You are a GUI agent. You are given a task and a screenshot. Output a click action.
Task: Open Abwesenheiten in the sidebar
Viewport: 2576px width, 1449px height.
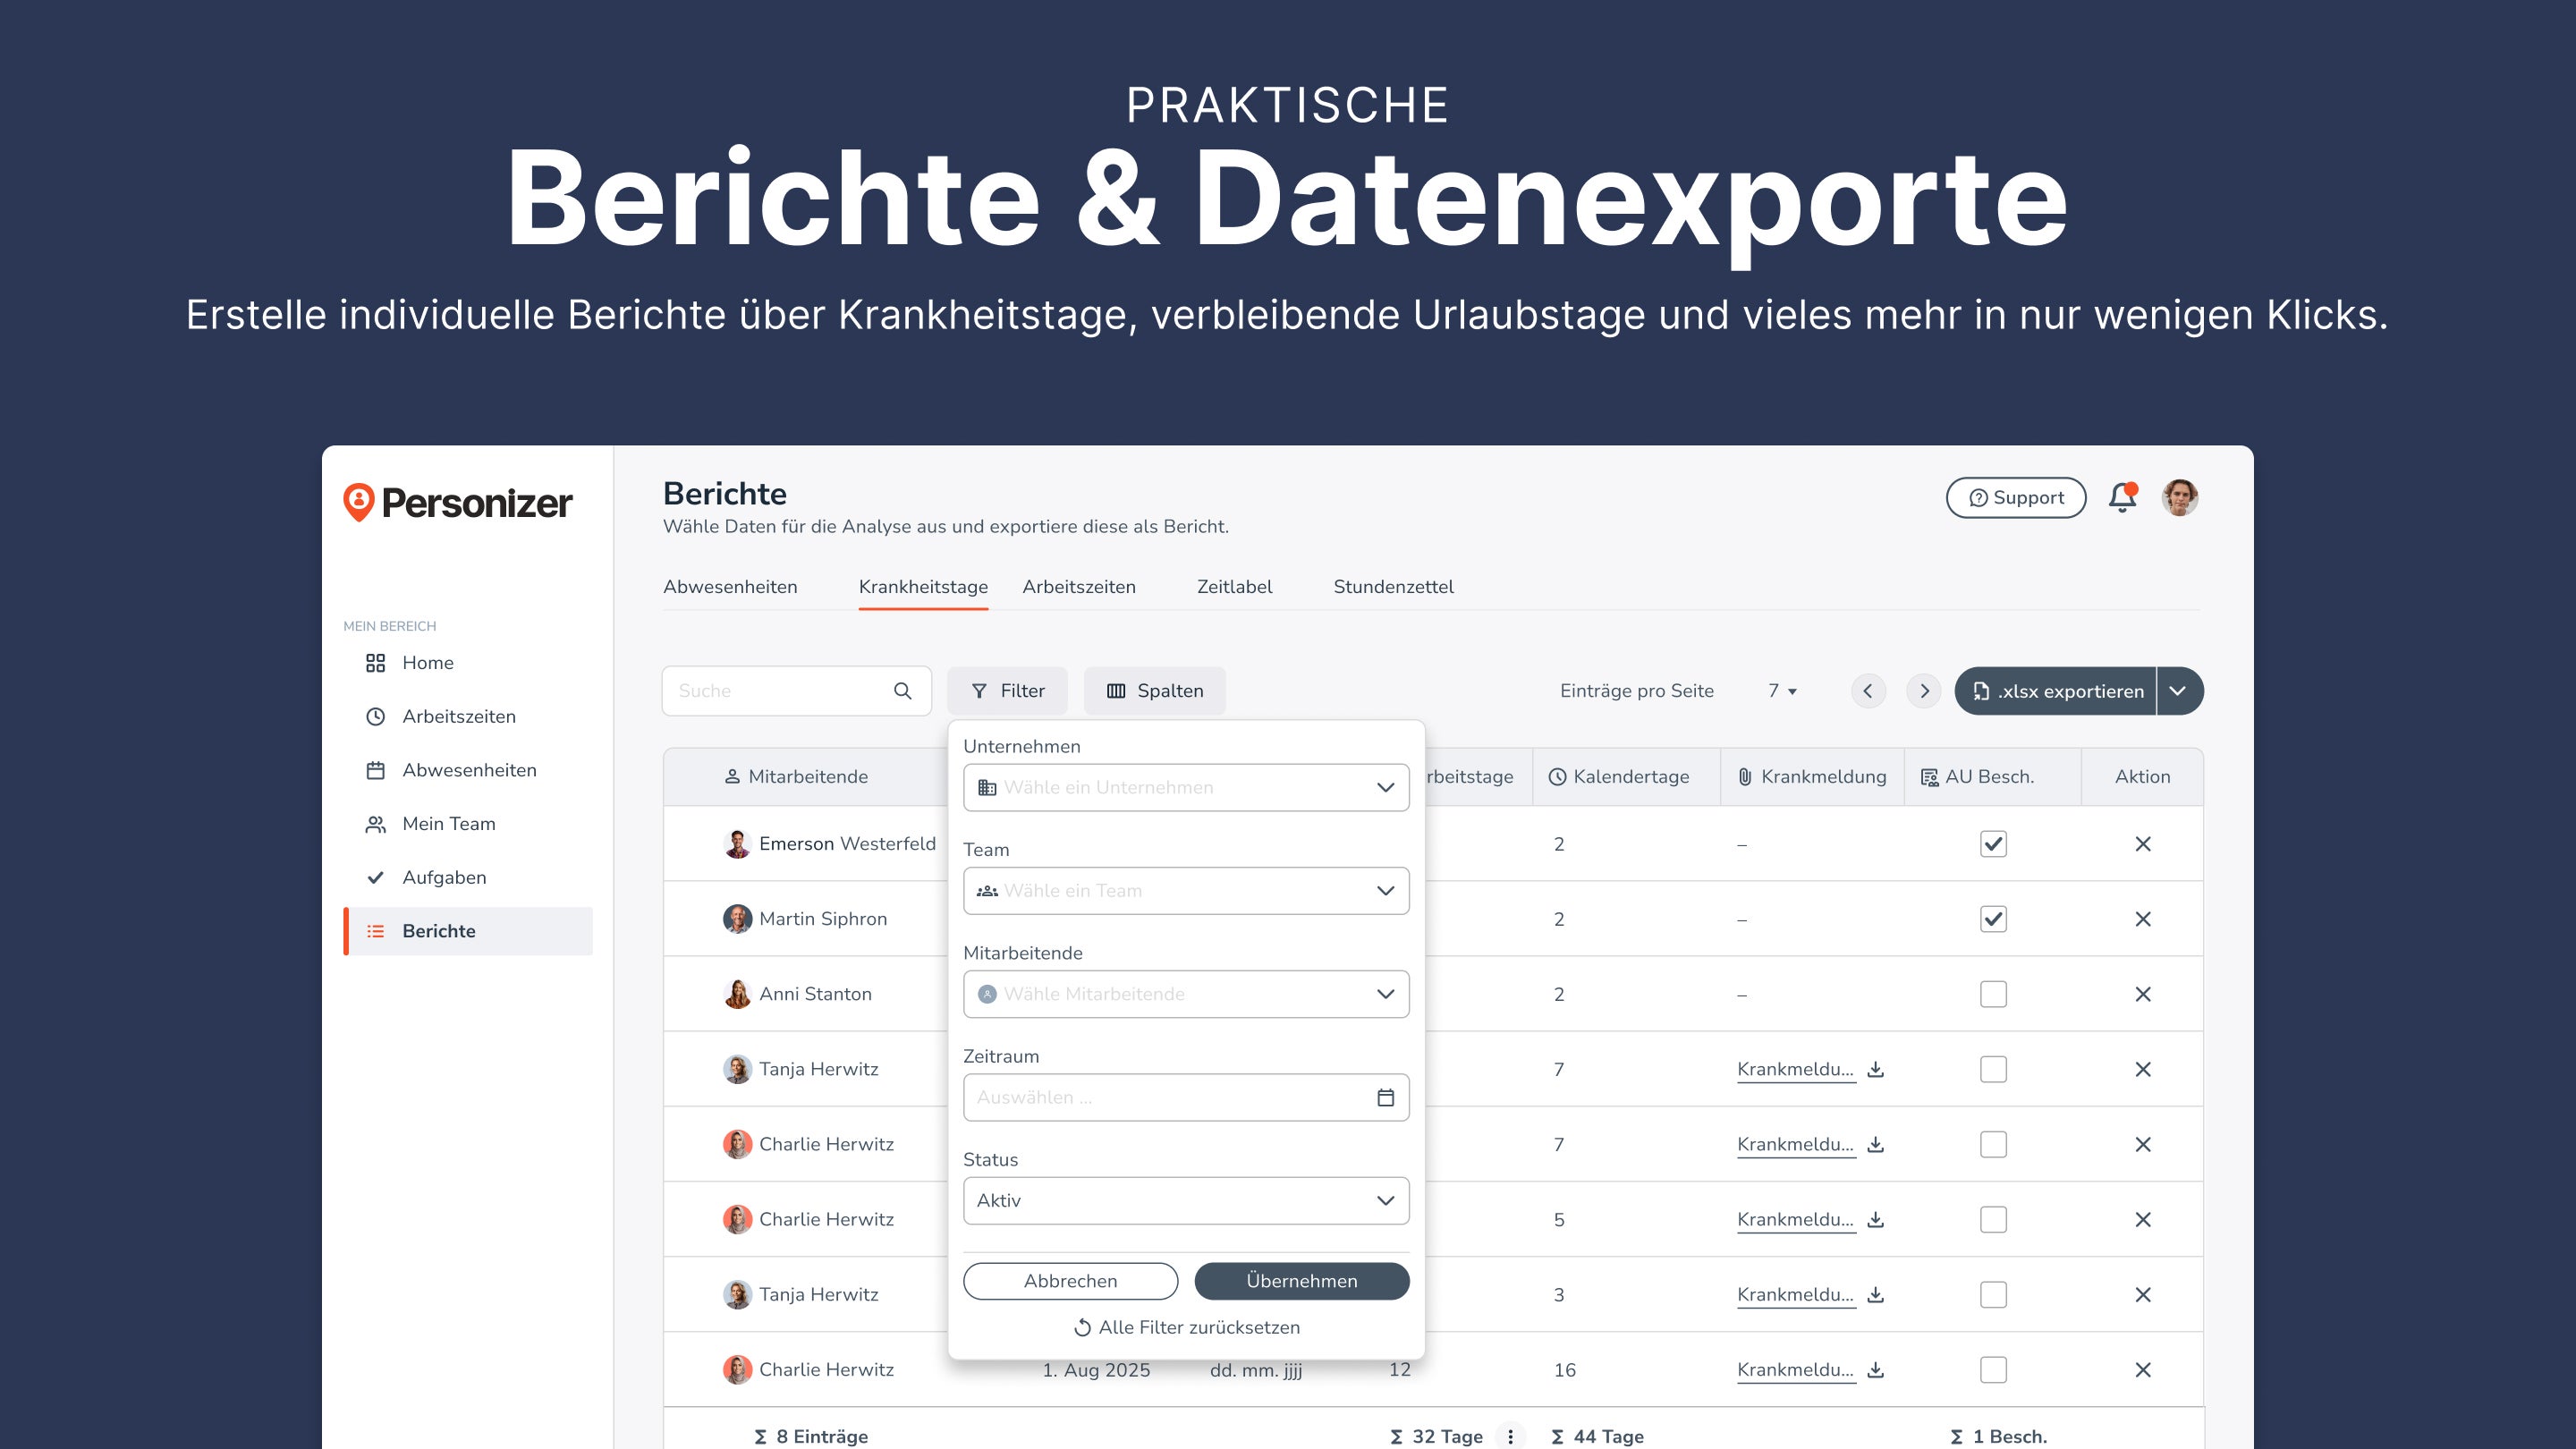(468, 770)
